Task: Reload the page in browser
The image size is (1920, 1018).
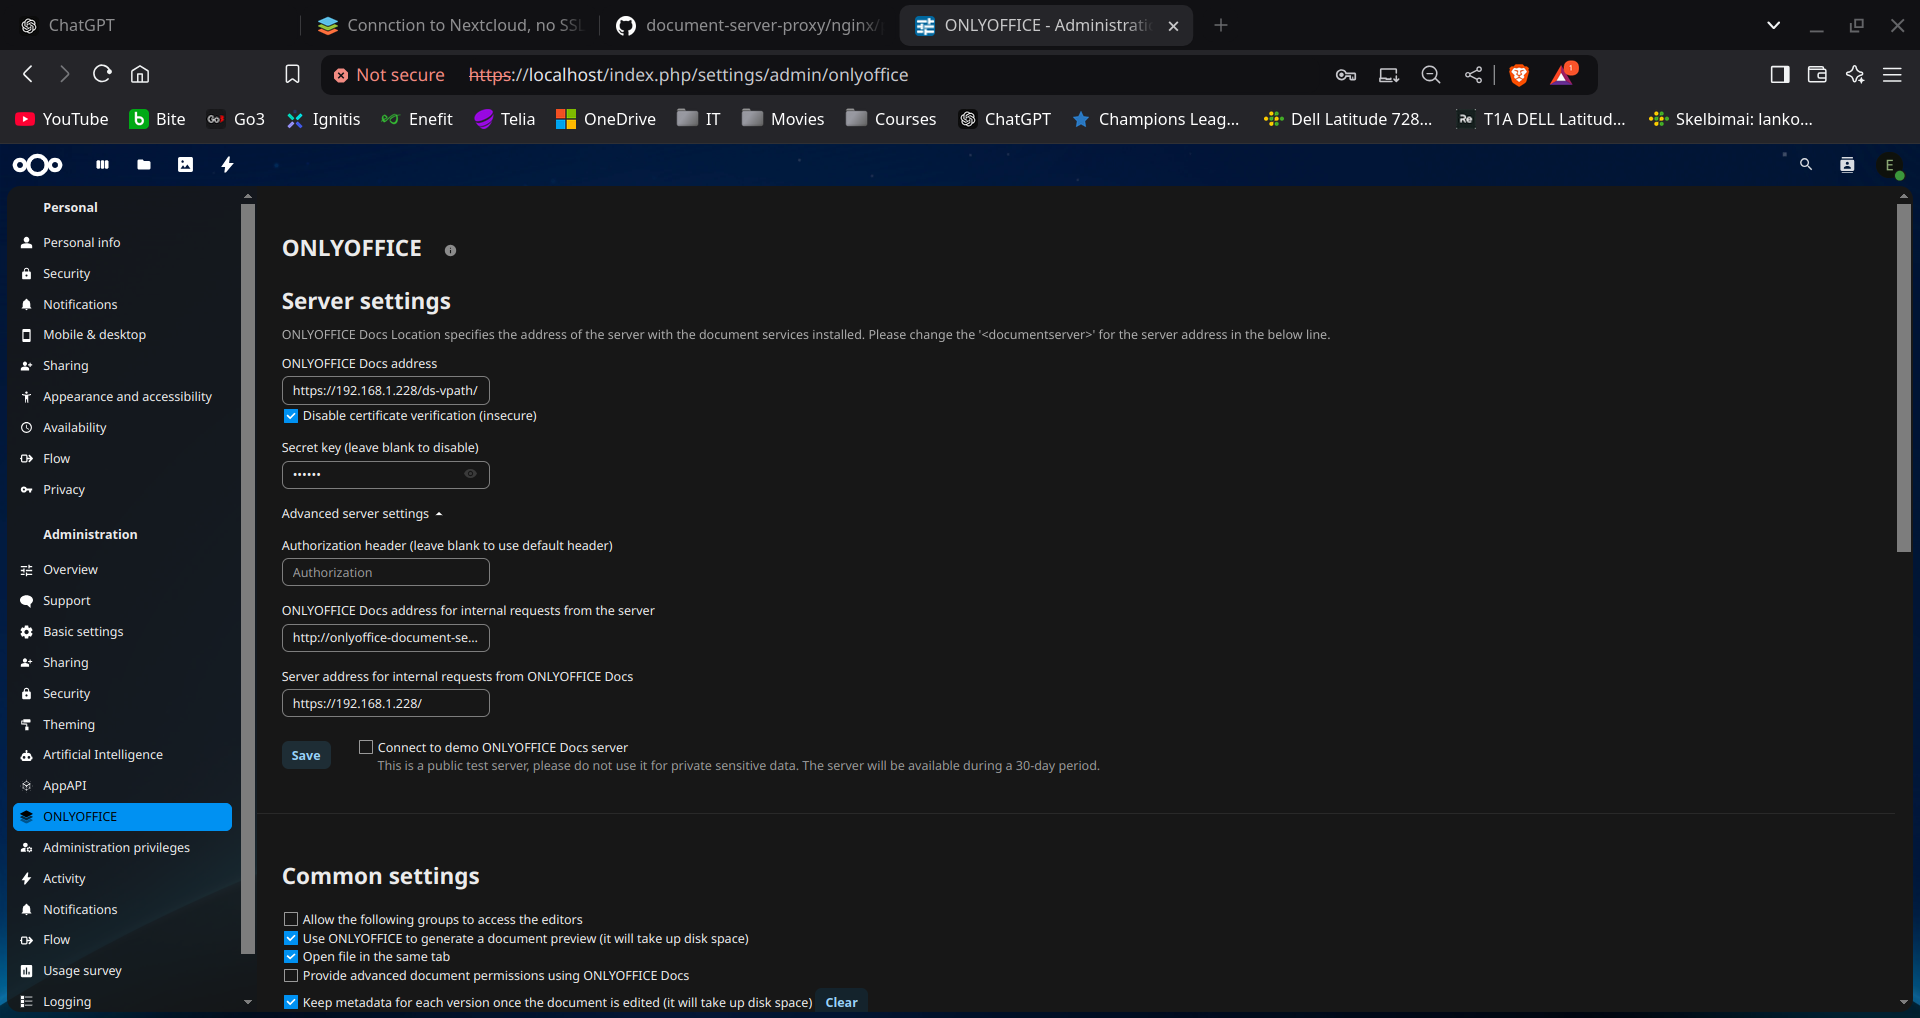Action: [102, 74]
